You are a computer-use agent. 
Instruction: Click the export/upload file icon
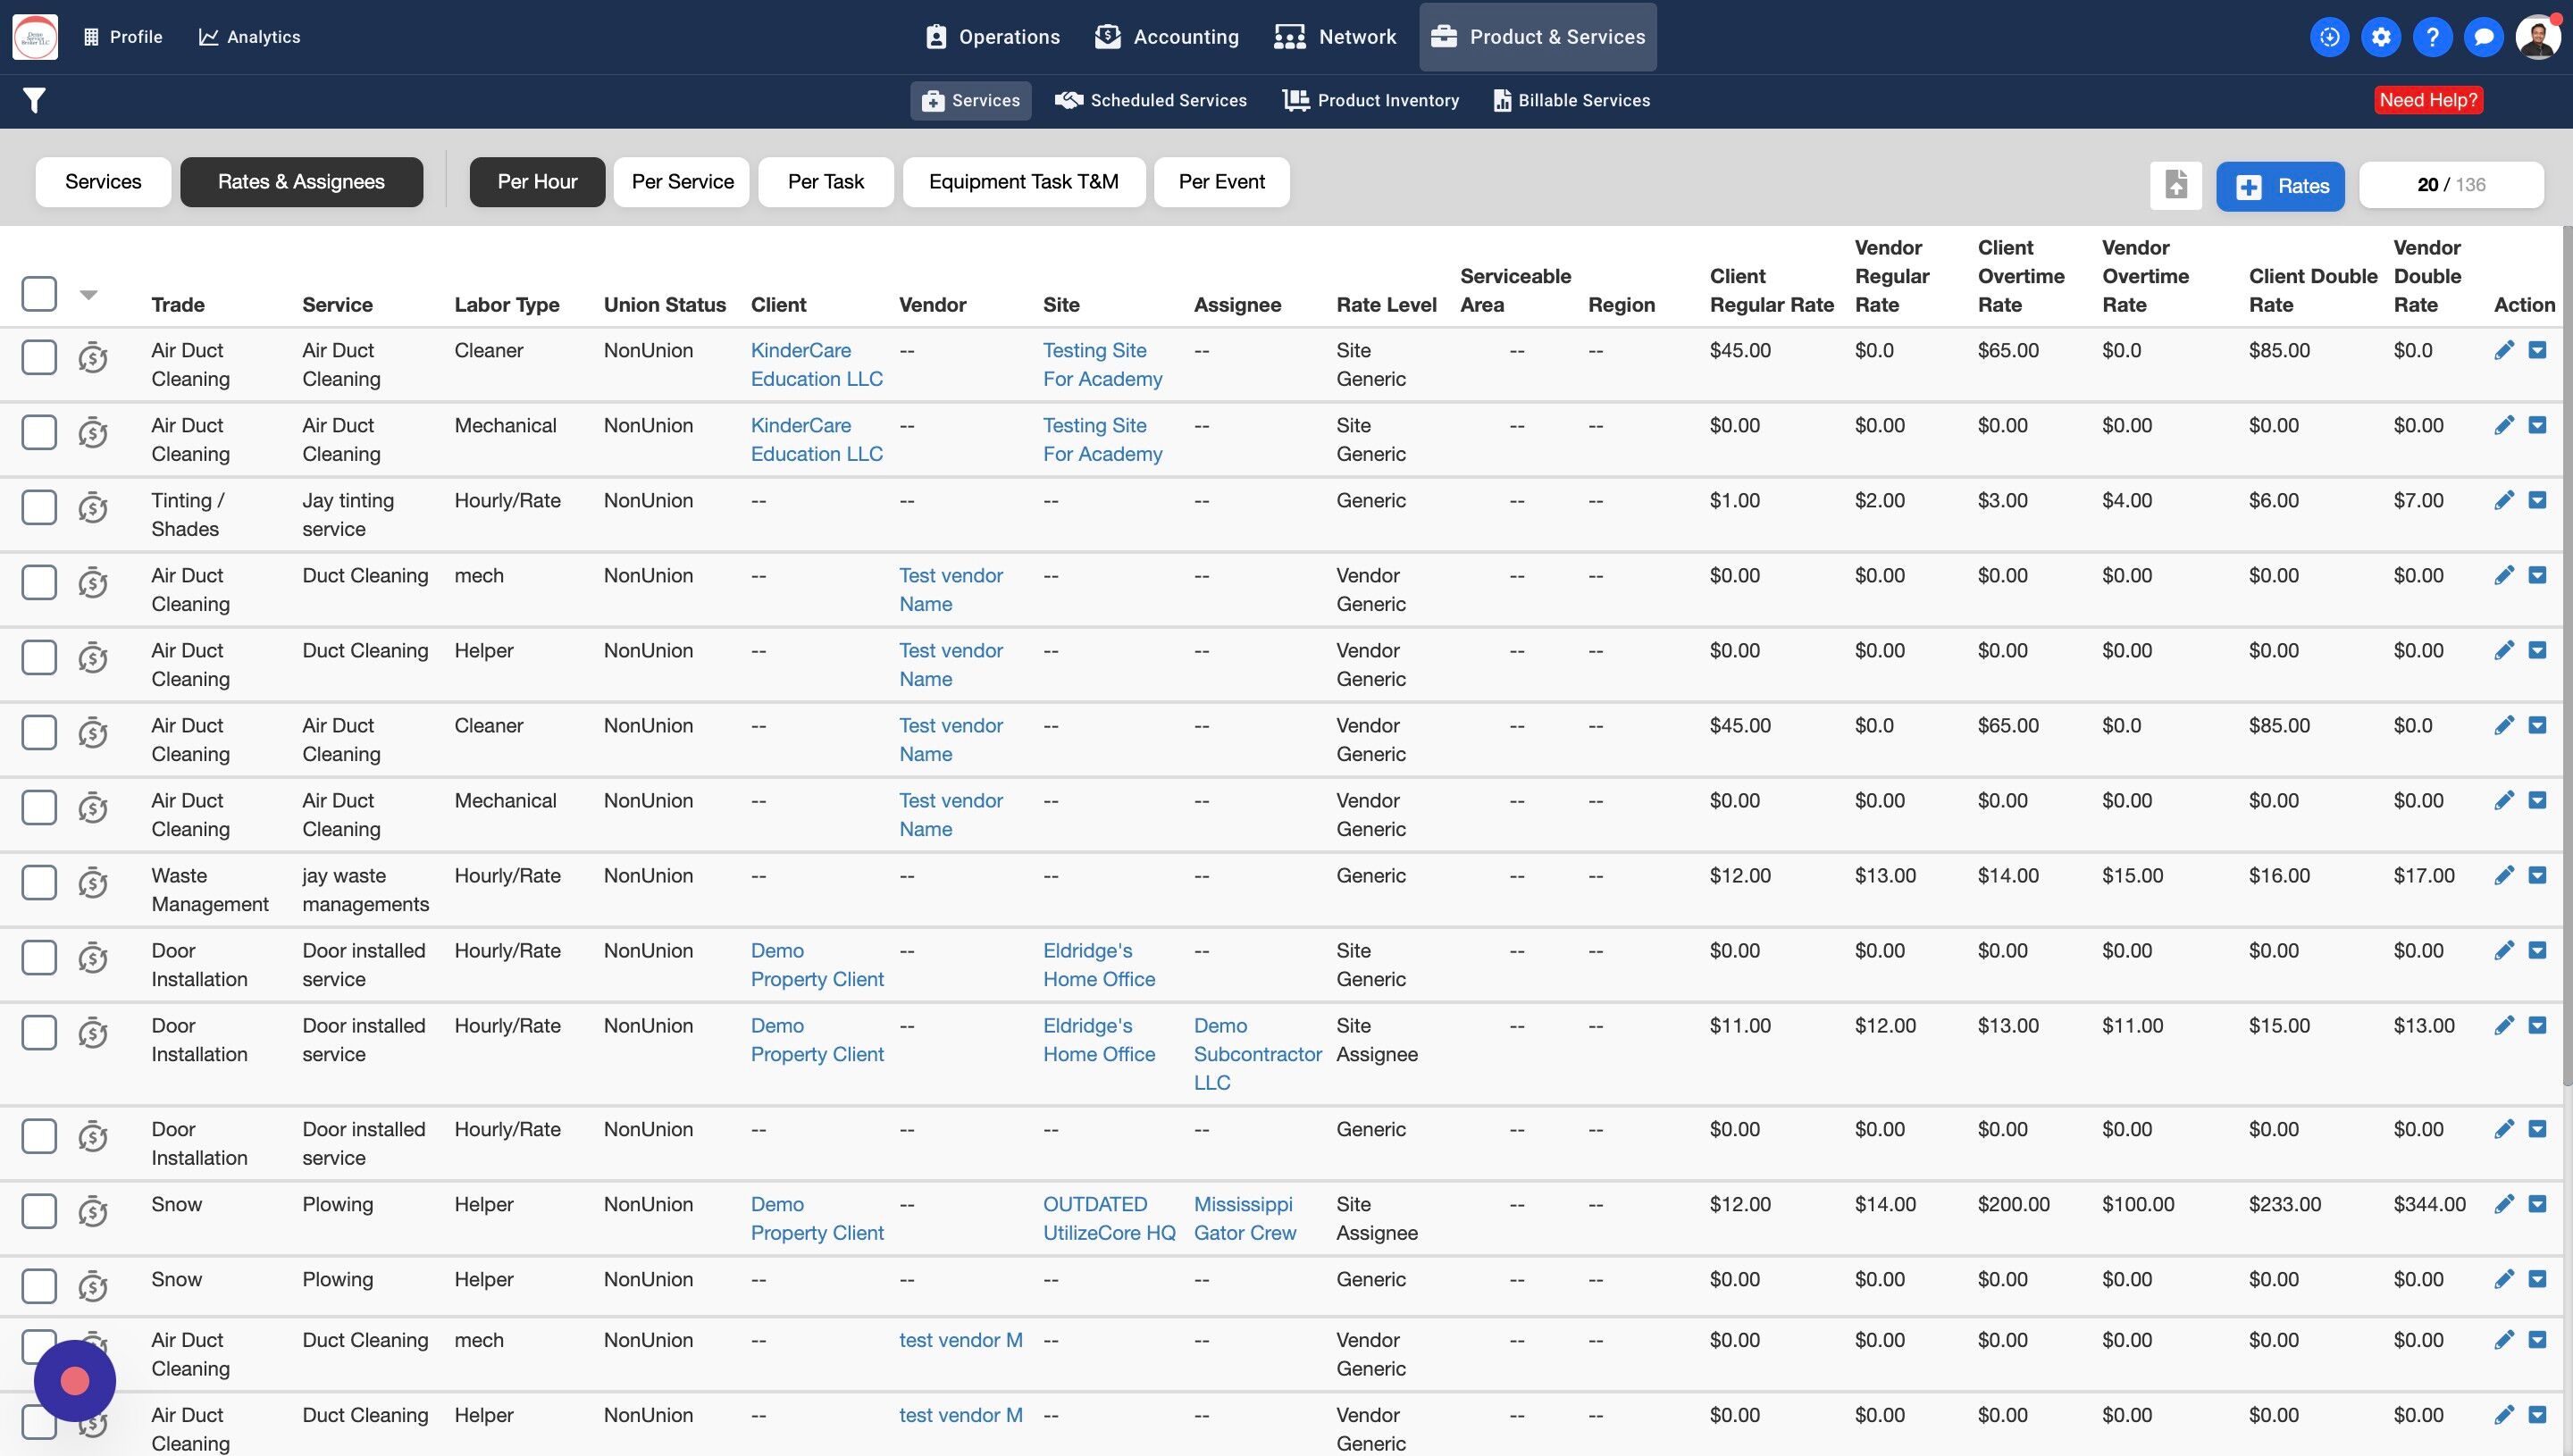tap(2176, 185)
